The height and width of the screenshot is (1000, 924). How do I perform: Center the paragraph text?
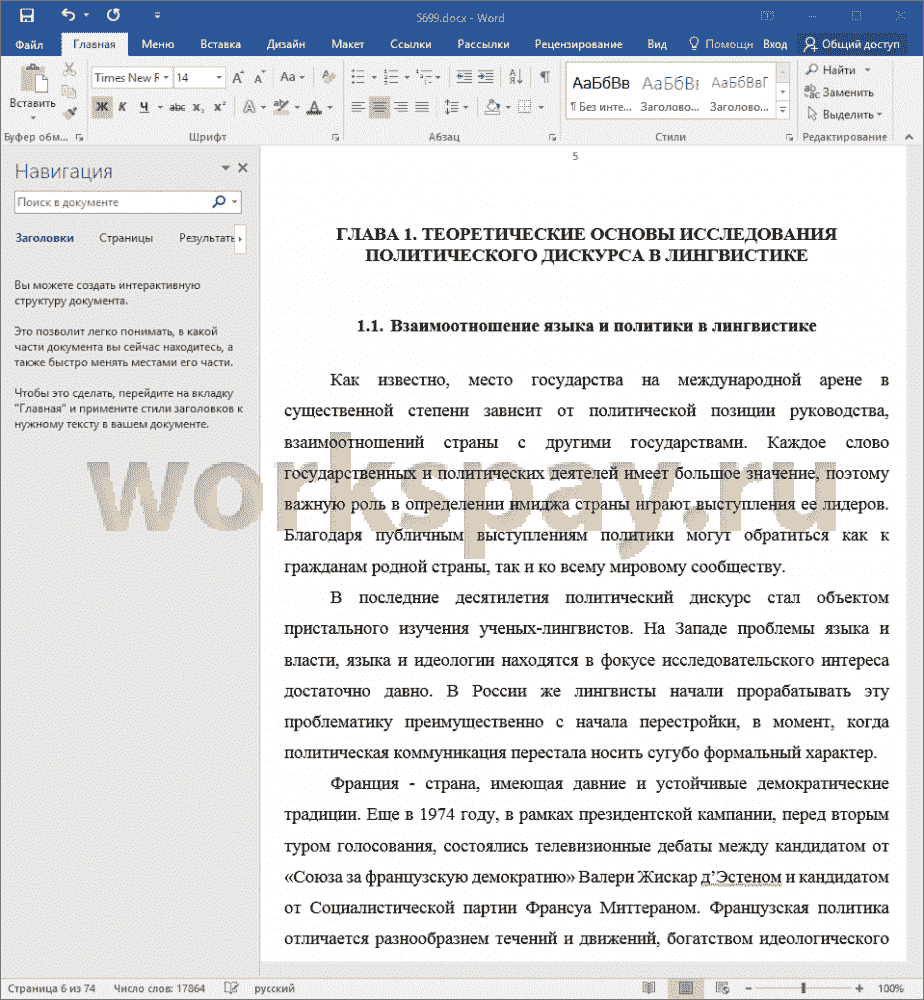click(x=379, y=107)
